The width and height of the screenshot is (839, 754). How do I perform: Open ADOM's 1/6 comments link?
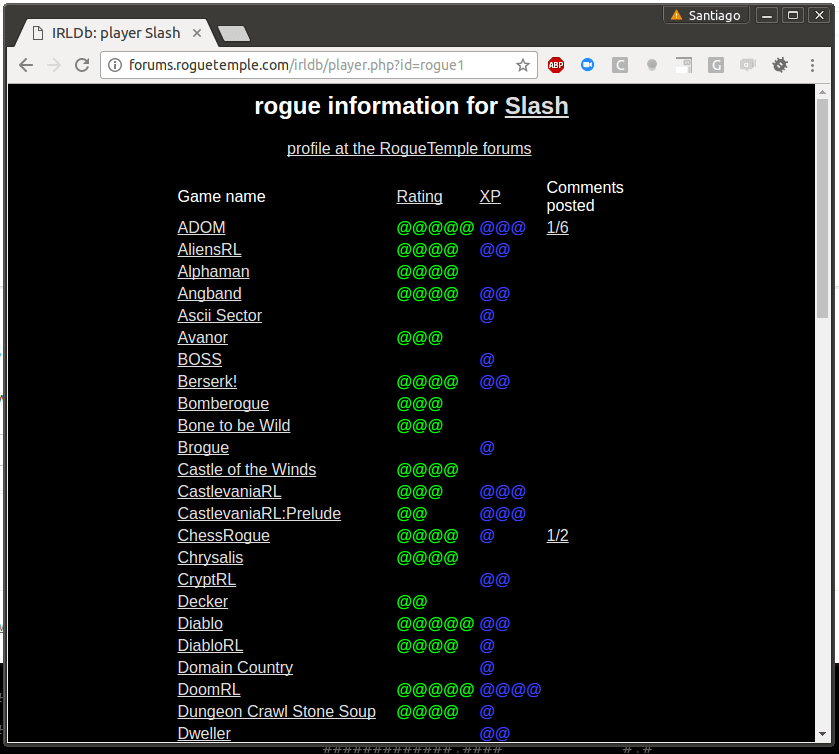pyautogui.click(x=557, y=228)
